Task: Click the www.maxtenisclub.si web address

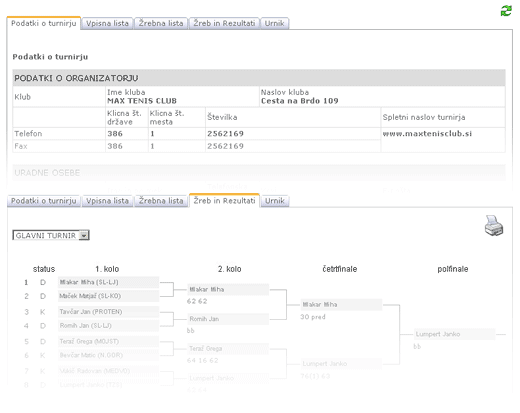Action: [427, 134]
